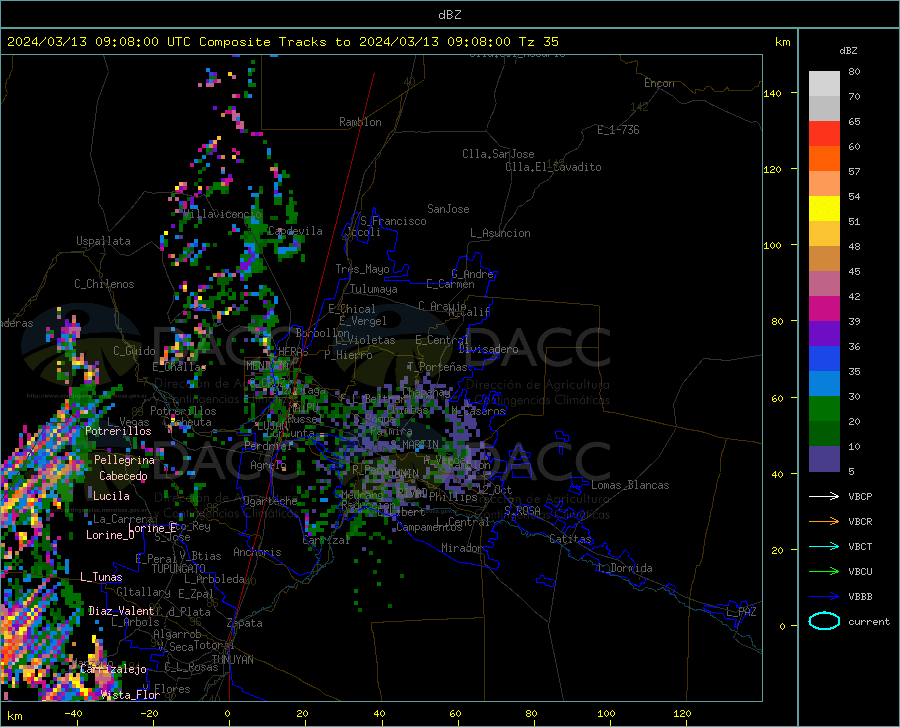Click the Lucila map label
The width and height of the screenshot is (900, 727).
pyautogui.click(x=111, y=496)
